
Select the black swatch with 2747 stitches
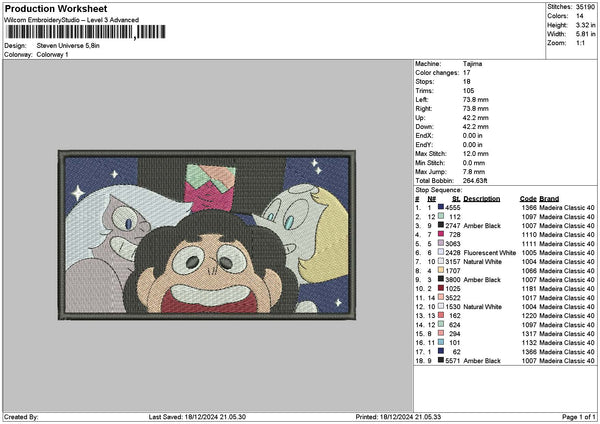coord(441,225)
